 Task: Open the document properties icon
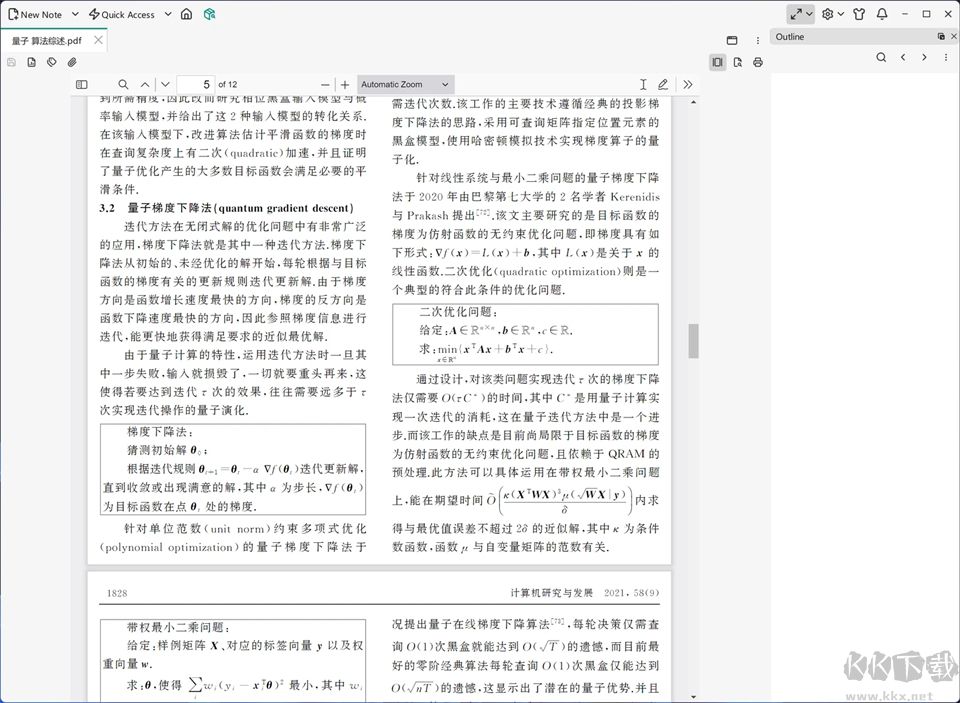pos(32,62)
